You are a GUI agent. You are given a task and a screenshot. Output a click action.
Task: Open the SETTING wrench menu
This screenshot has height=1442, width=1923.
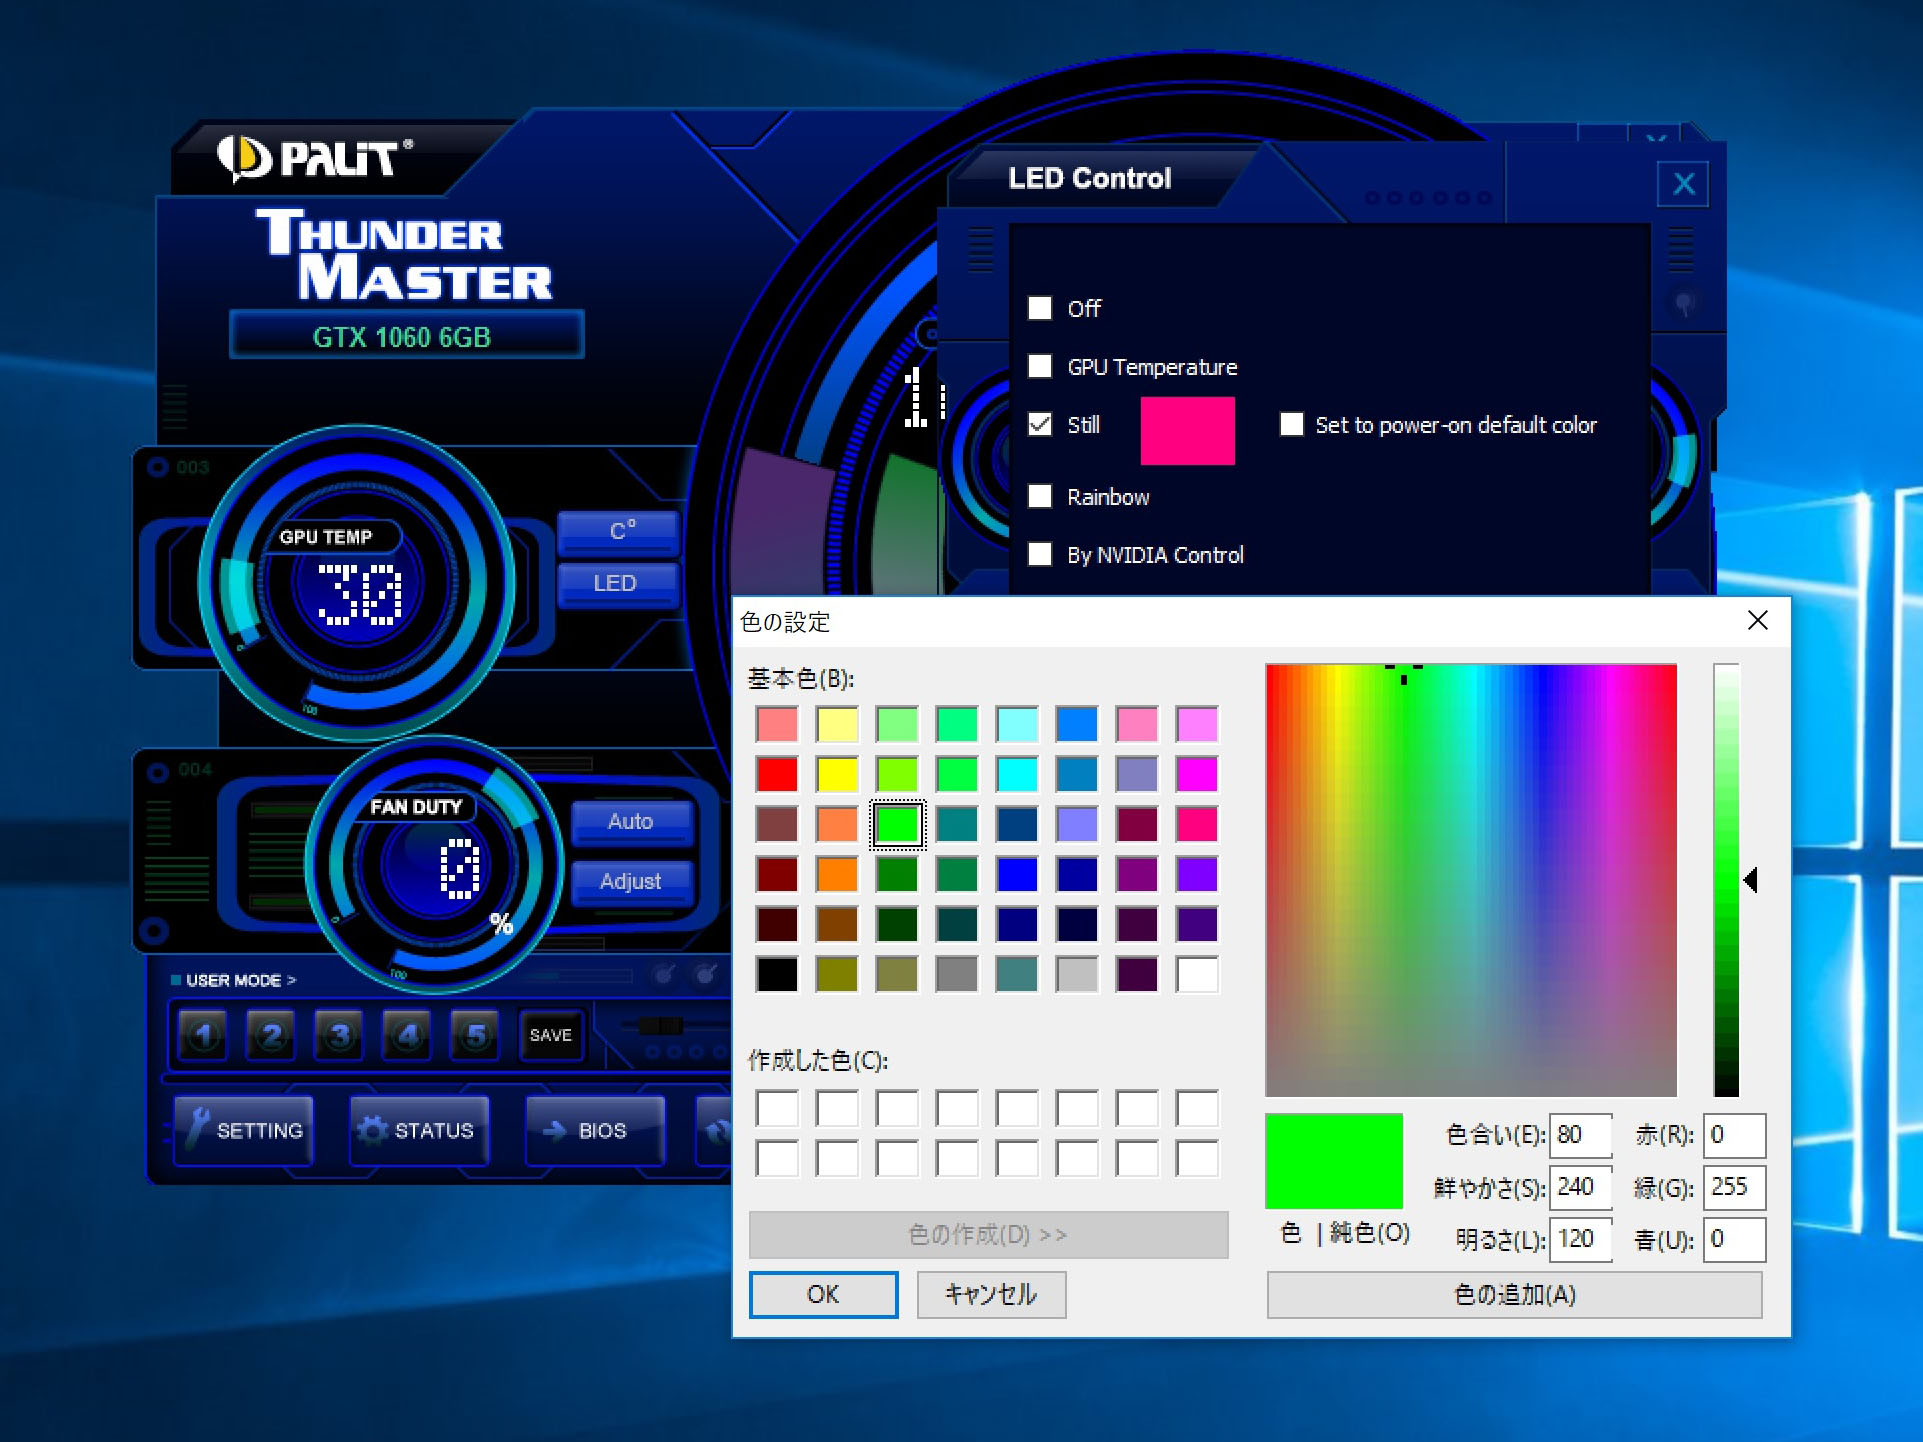coord(244,1130)
